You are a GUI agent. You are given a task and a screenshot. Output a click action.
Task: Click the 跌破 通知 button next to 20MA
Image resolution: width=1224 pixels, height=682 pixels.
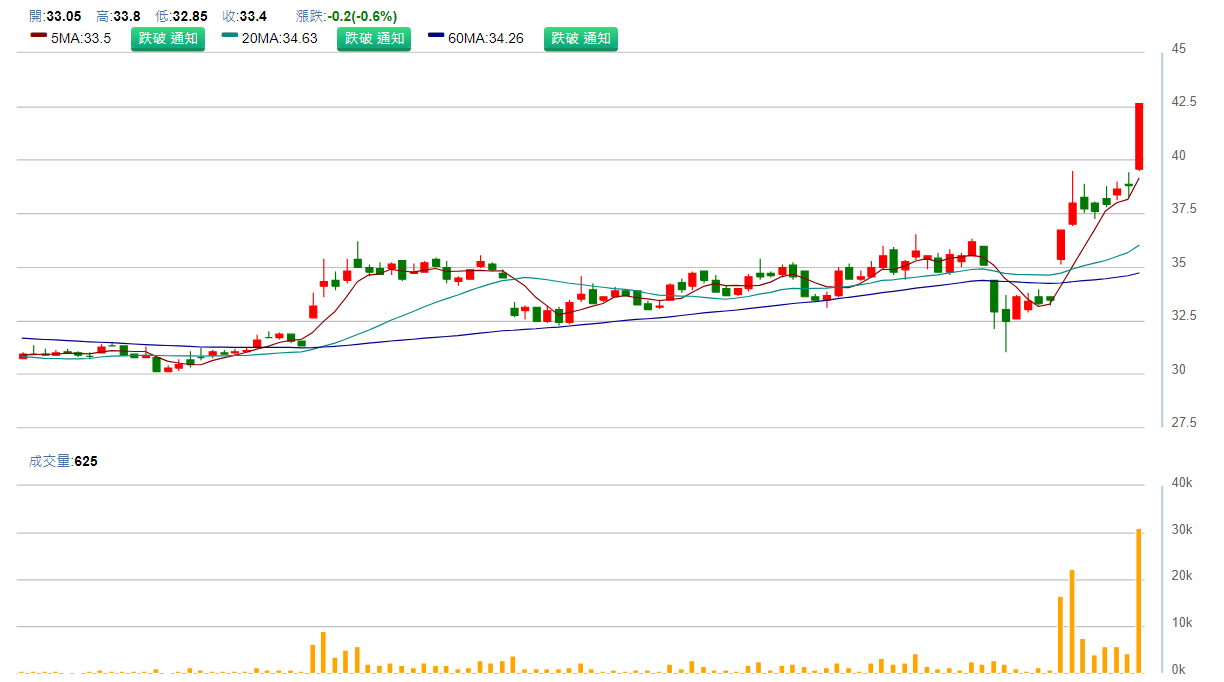click(x=373, y=39)
